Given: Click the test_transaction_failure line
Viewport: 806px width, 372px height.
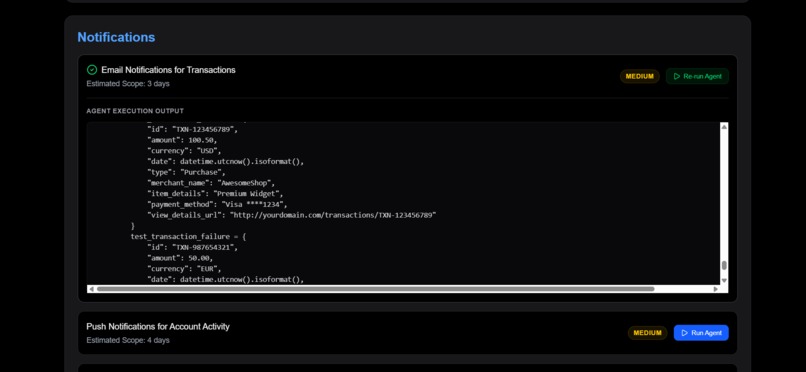Looking at the screenshot, I should coord(189,237).
